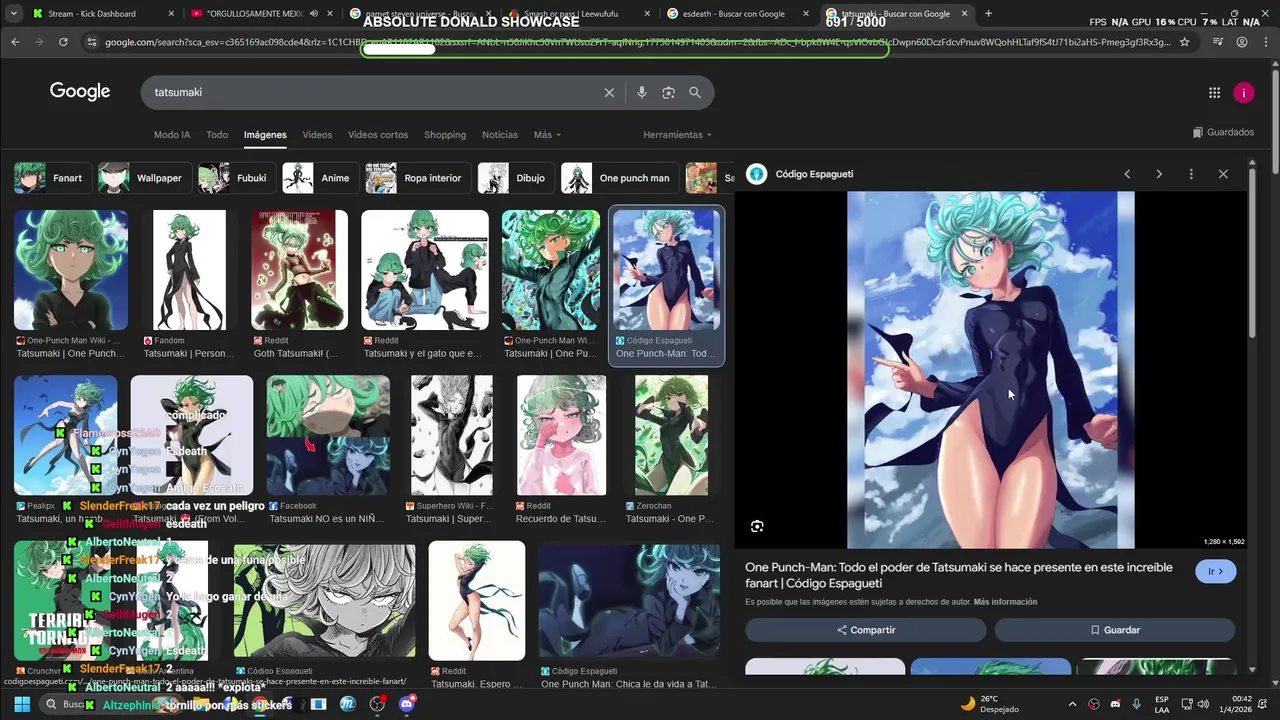Open the volume control in system tray
Screen dimensions: 1280x720
click(1203, 704)
